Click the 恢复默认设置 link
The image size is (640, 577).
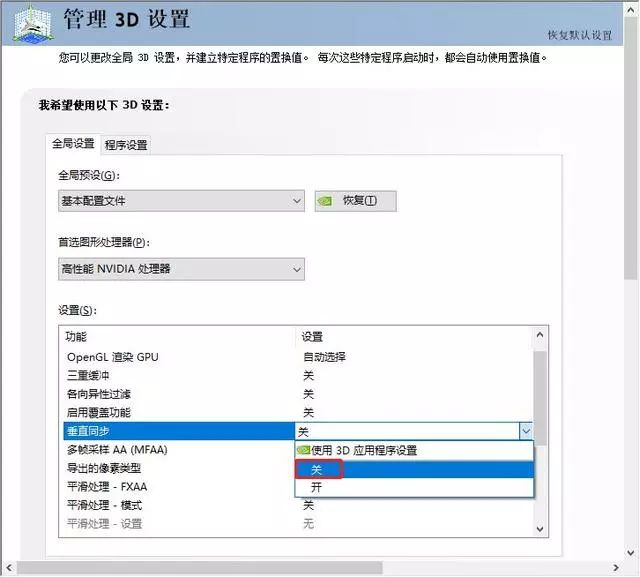tap(579, 35)
